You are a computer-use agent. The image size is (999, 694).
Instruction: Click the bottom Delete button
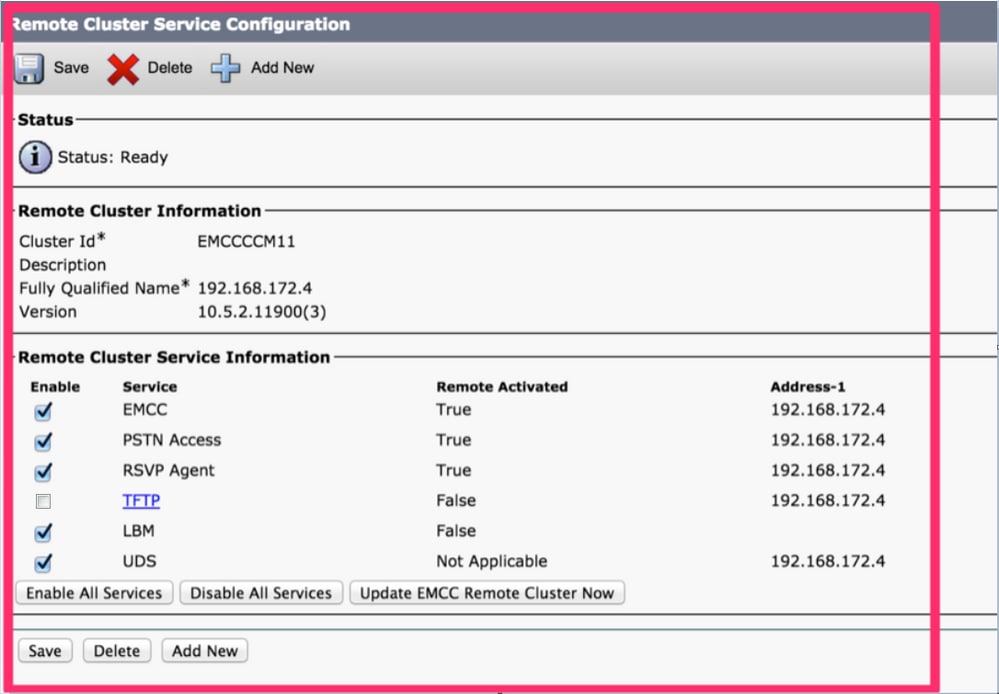[x=117, y=651]
